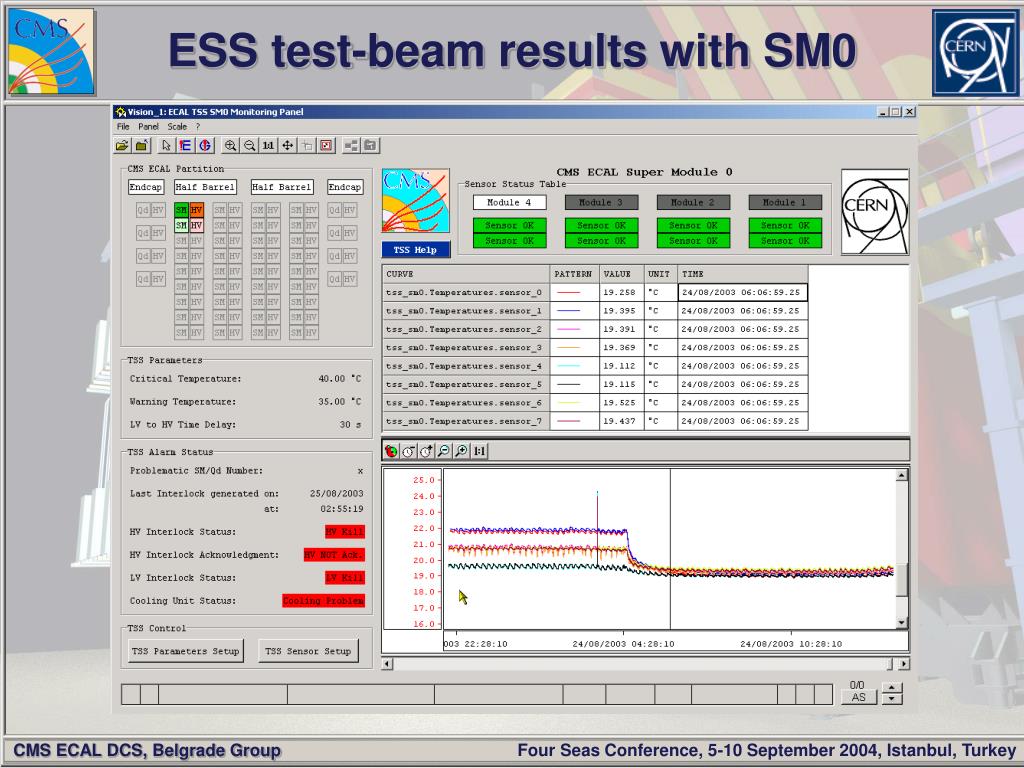This screenshot has height=768, width=1024.
Task: Click upper Sensor OK under Module 4
Action: point(509,225)
